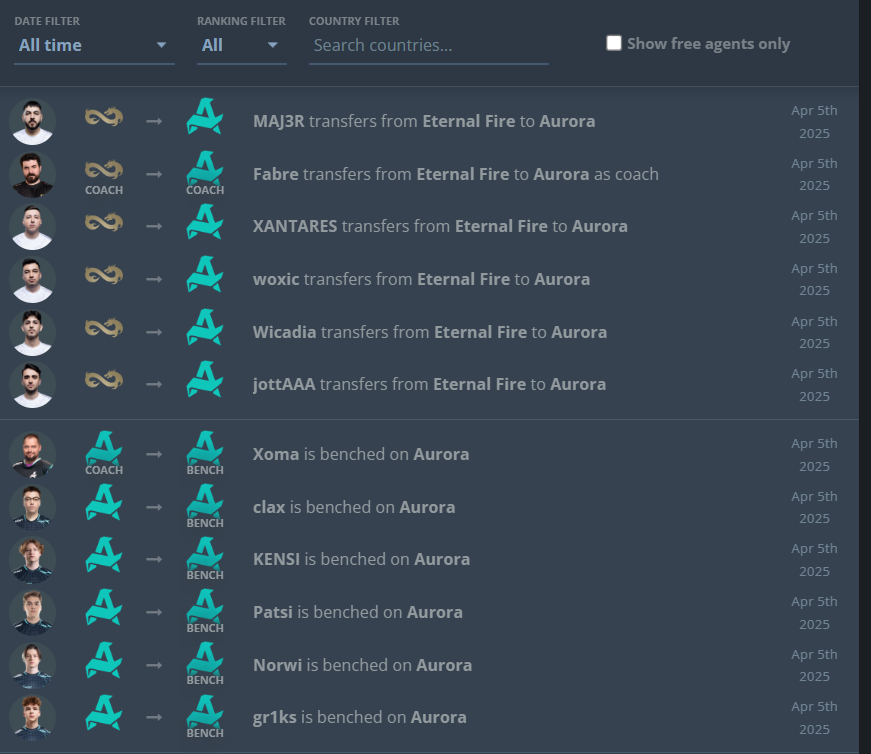The height and width of the screenshot is (754, 871).
Task: Click Aurora source logo in clax row
Action: coord(104,502)
